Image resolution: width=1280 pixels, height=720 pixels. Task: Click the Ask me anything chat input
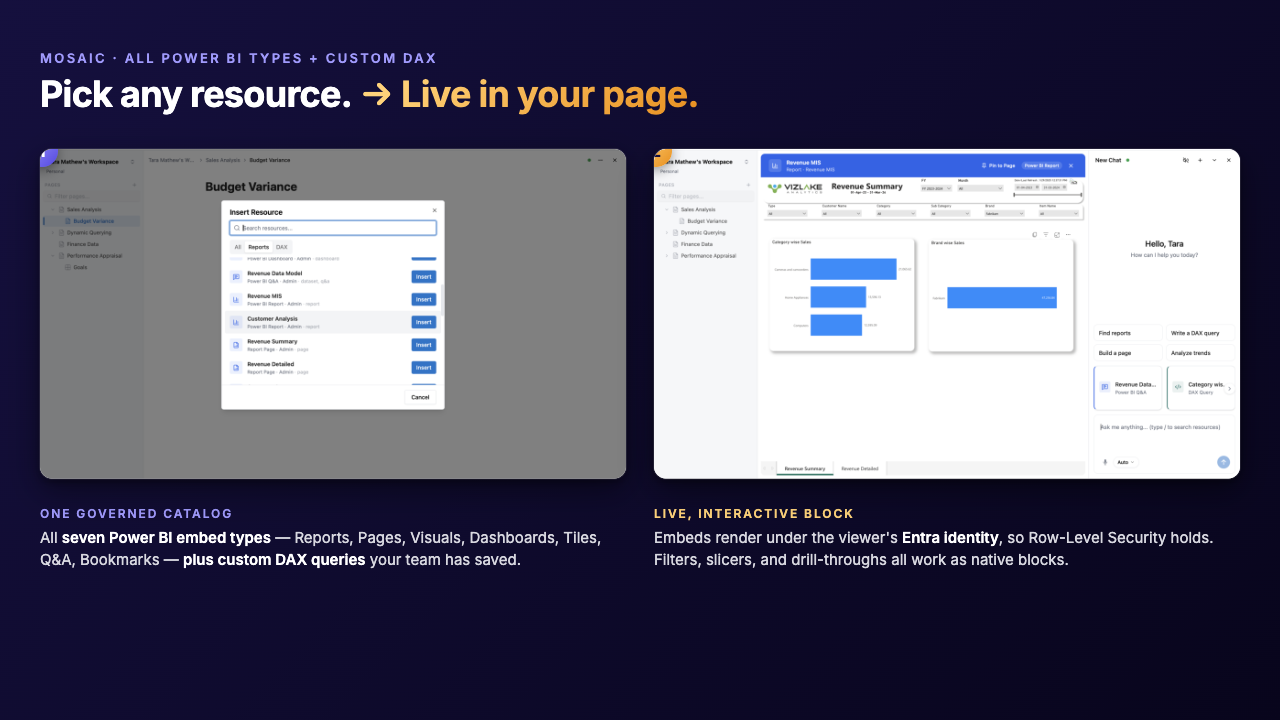[1165, 427]
